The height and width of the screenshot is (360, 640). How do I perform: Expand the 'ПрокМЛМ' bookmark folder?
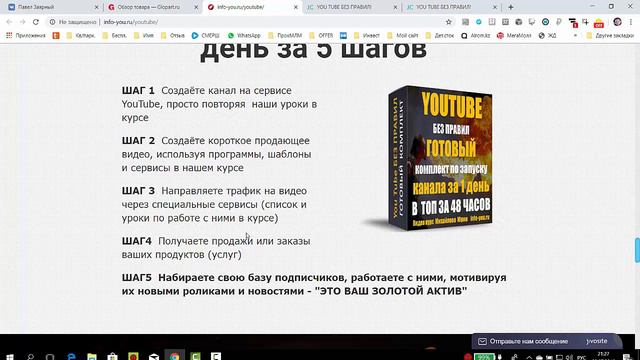pyautogui.click(x=285, y=36)
